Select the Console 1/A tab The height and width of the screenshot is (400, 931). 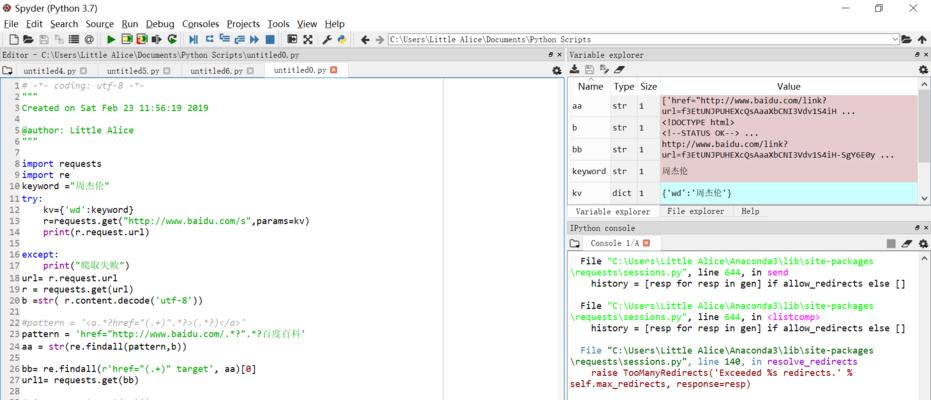(x=615, y=243)
